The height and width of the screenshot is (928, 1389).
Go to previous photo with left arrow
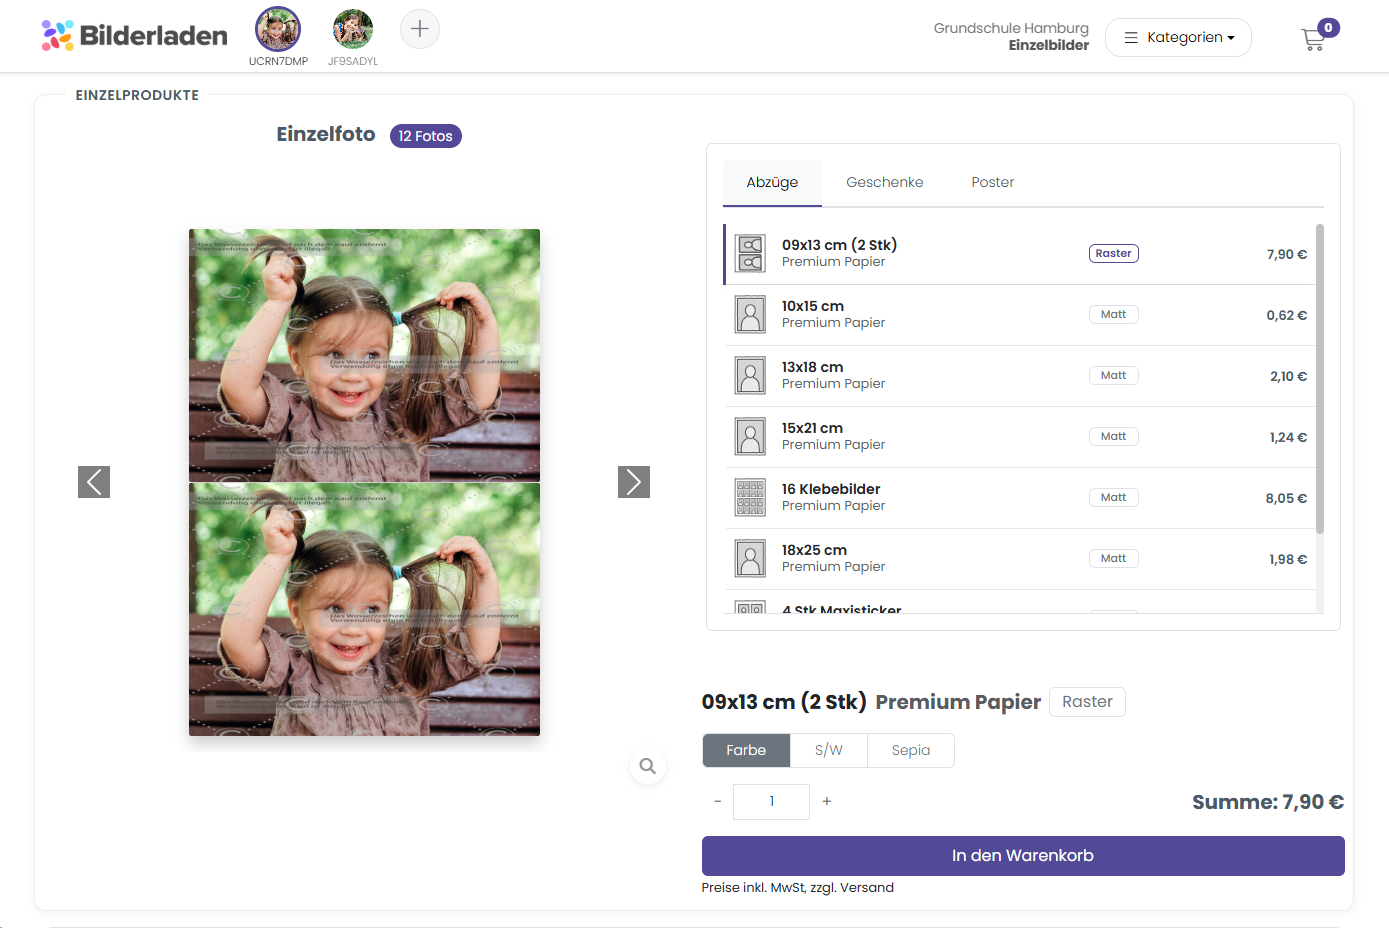click(x=94, y=482)
